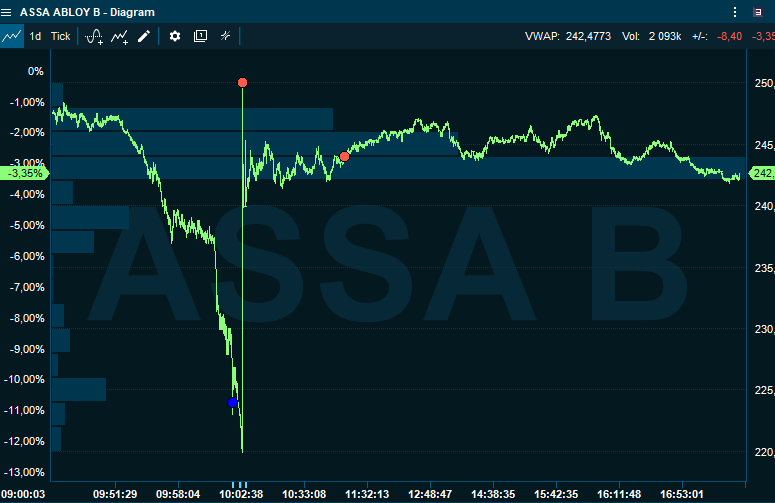This screenshot has width=775, height=503.
Task: Click the green -3,35% current-value tag
Action: (x=25, y=173)
